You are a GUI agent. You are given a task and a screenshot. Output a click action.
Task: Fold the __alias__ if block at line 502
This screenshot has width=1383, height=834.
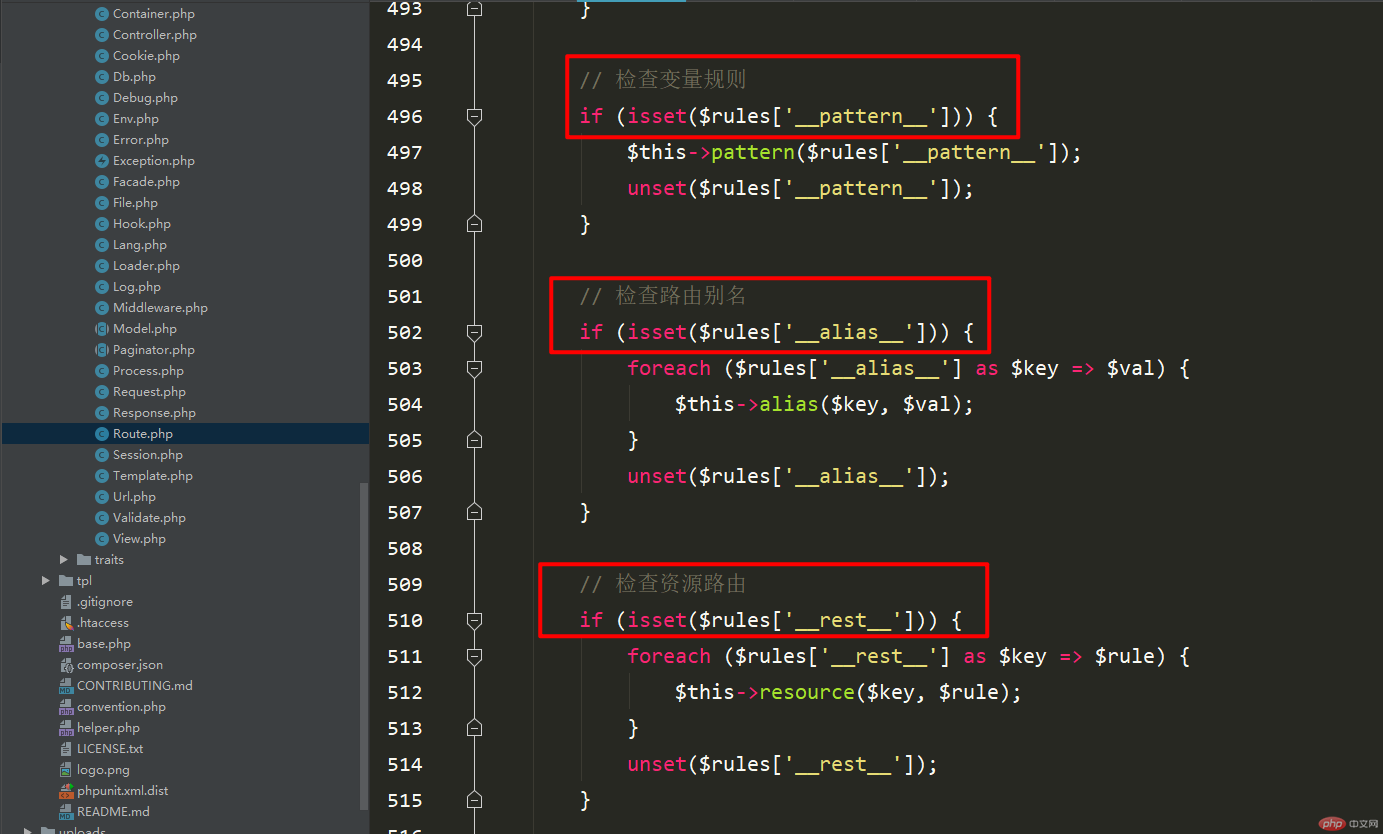coord(475,332)
